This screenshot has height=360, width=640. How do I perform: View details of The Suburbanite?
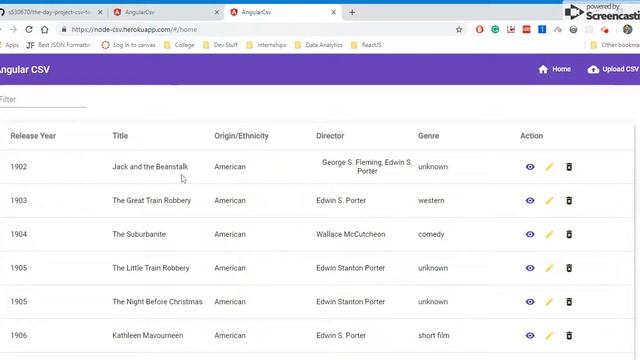(x=530, y=234)
